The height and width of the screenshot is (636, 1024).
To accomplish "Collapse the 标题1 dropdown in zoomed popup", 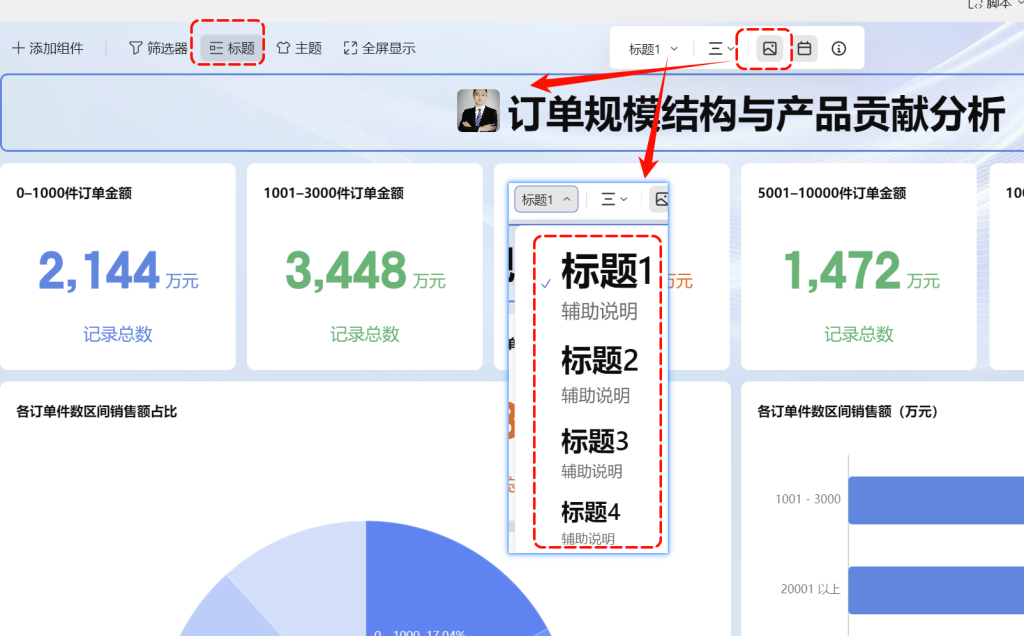I will (x=547, y=199).
